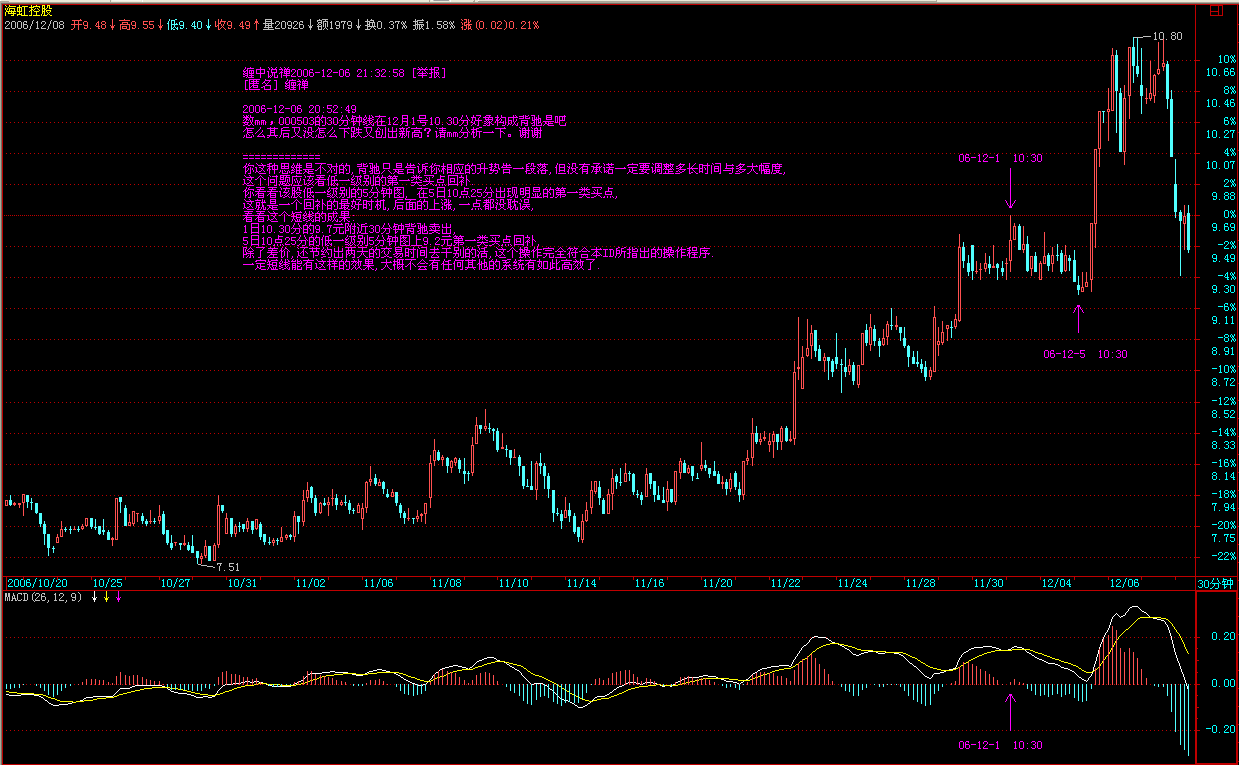
Task: Click the magenta up arrow below 06-12-5 candle
Action: pos(1078,319)
